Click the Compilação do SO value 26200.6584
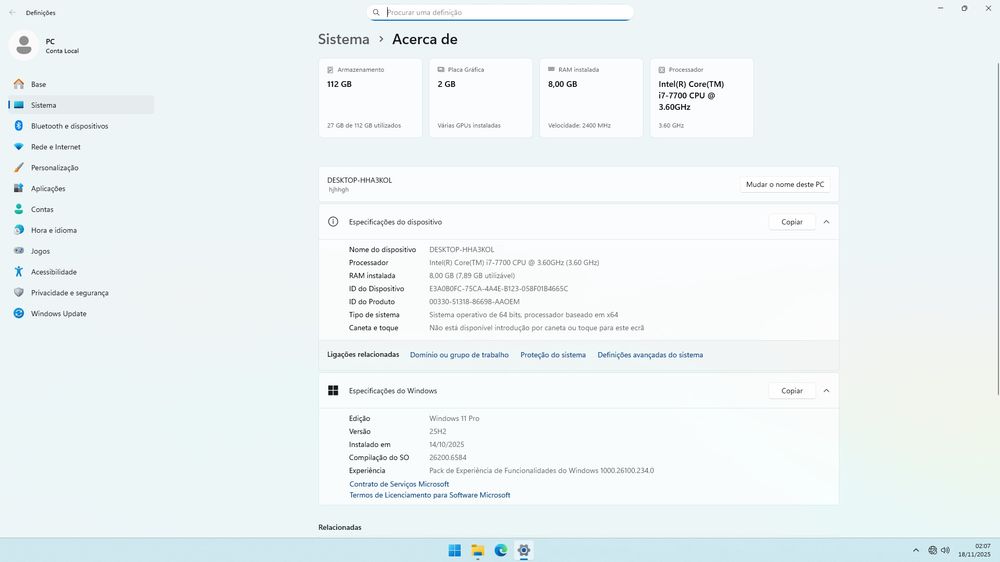 pos(448,457)
